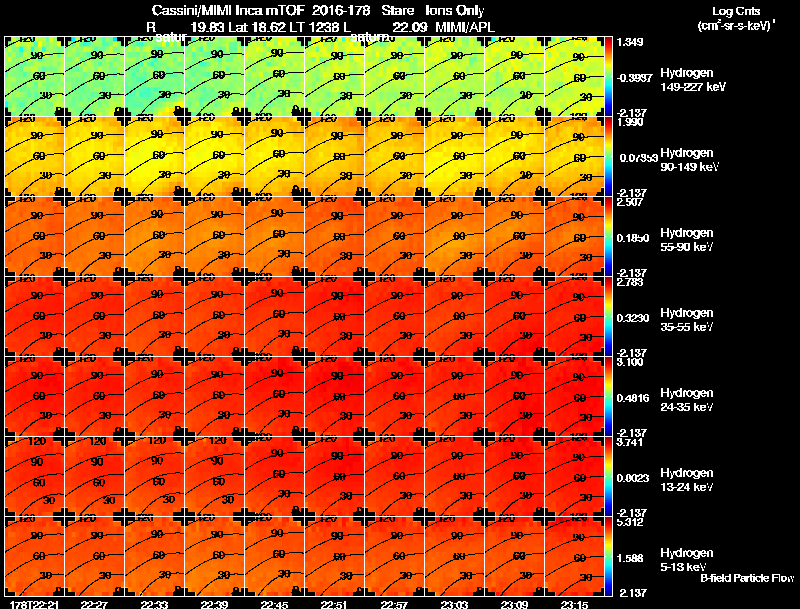
Task: Click the Hydrogen 149-227 keV color bar
Action: (x=608, y=77)
